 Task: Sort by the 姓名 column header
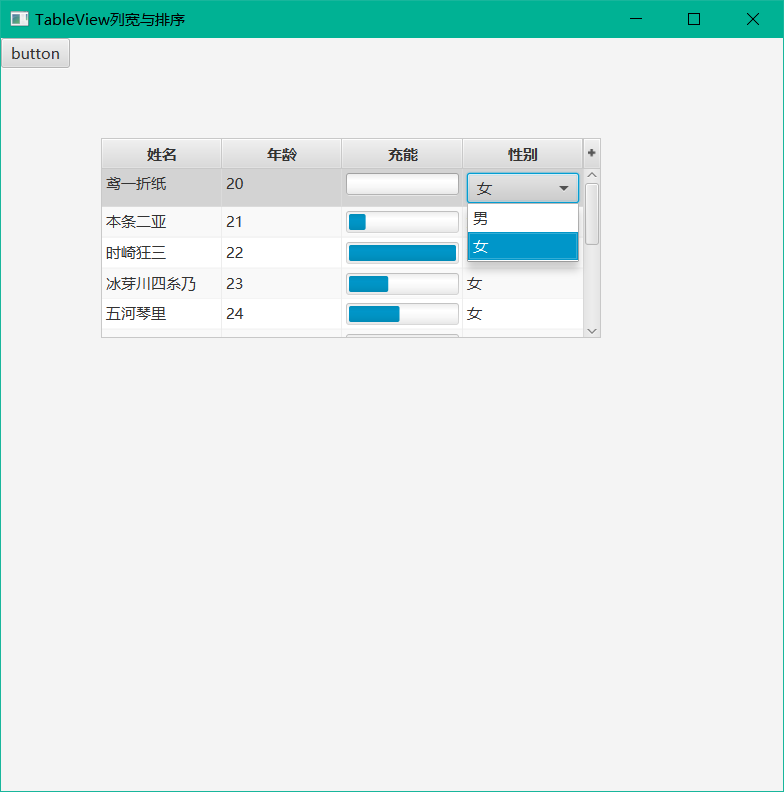161,154
